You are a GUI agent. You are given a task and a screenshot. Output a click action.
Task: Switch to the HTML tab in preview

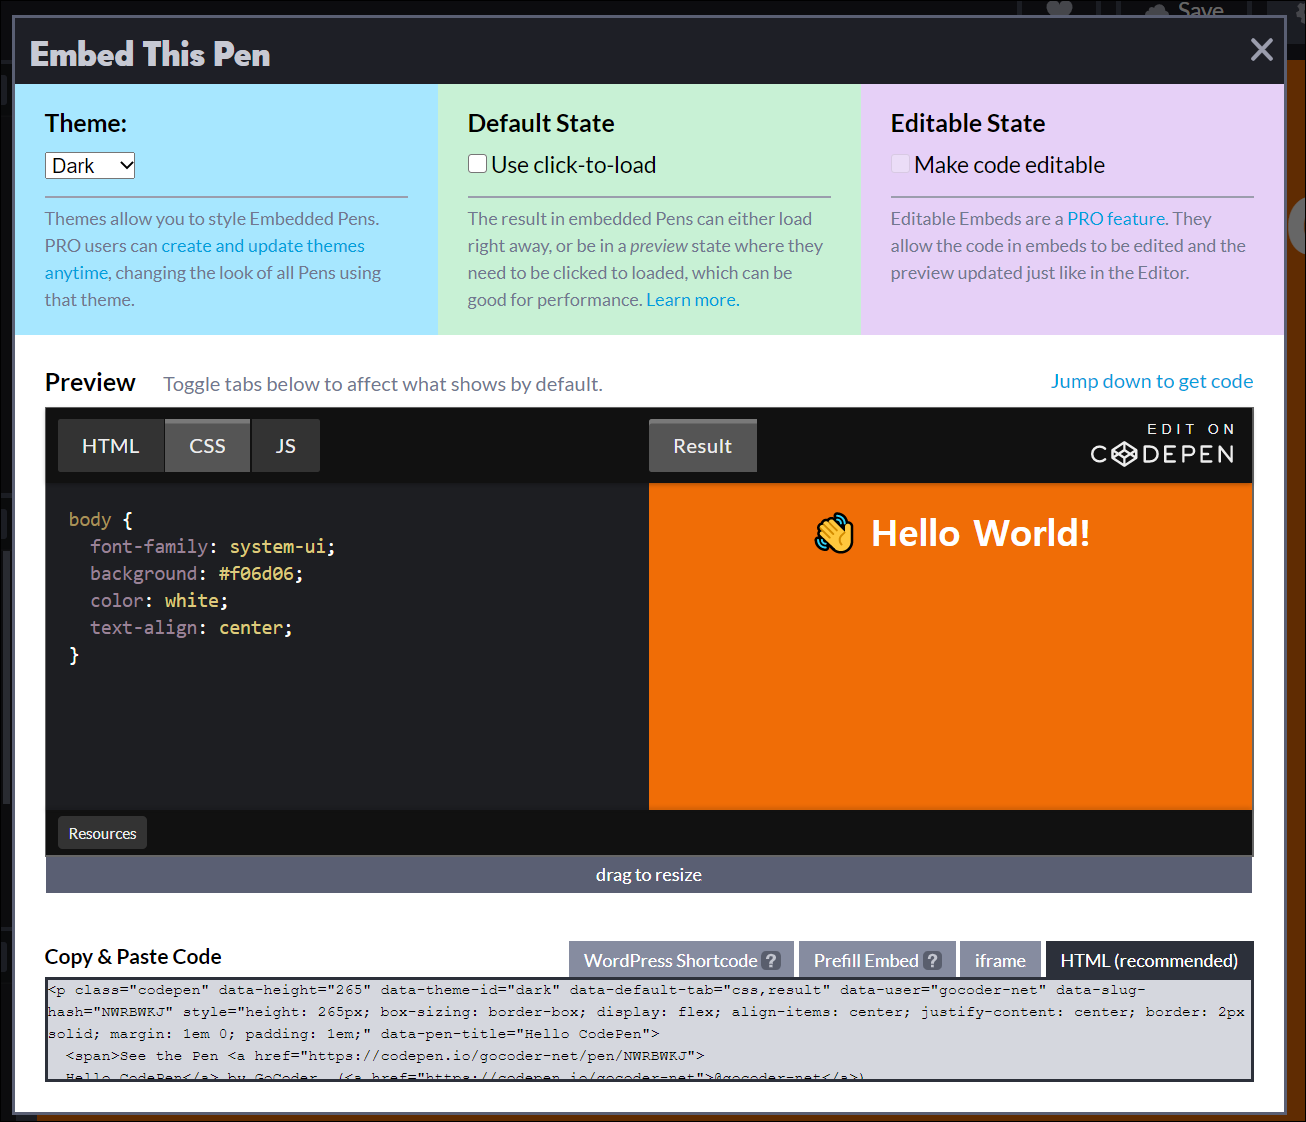pos(111,446)
